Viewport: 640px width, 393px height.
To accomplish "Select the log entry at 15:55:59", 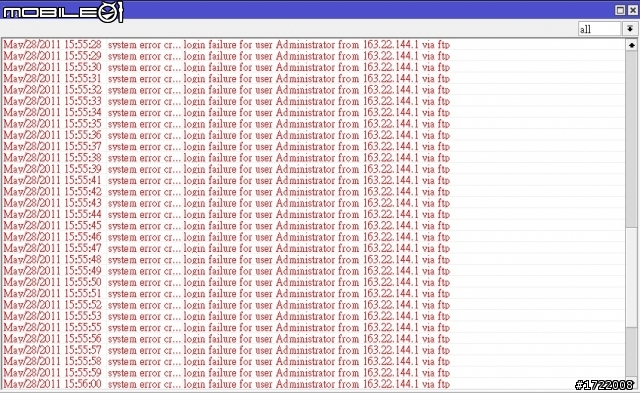I will (x=313, y=373).
